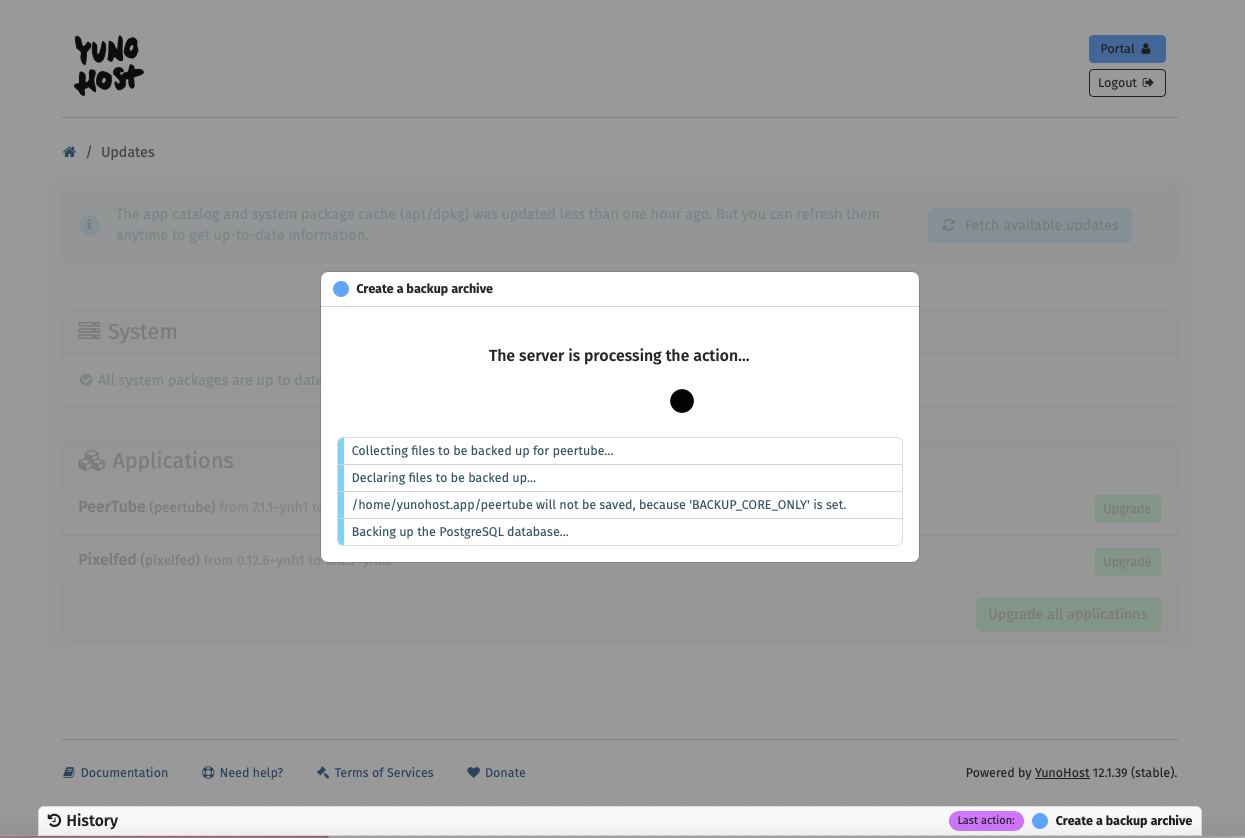Click the black loading spinner in dialog
Screen dimensions: 1245x838
(682, 401)
